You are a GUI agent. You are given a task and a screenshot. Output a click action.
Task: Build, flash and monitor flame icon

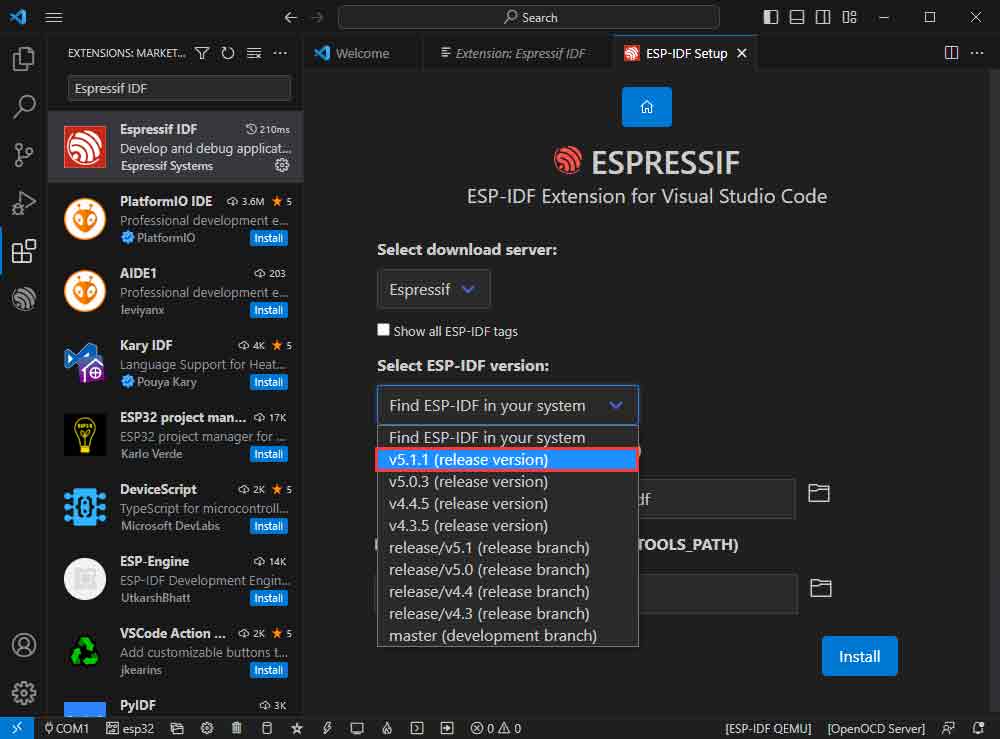click(387, 728)
